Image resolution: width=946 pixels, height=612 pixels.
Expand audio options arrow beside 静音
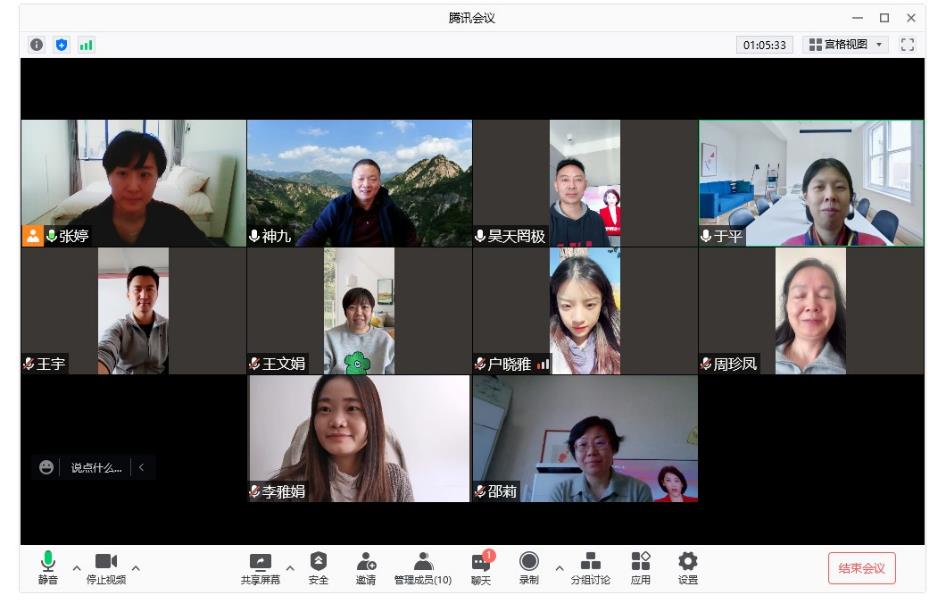[77, 568]
